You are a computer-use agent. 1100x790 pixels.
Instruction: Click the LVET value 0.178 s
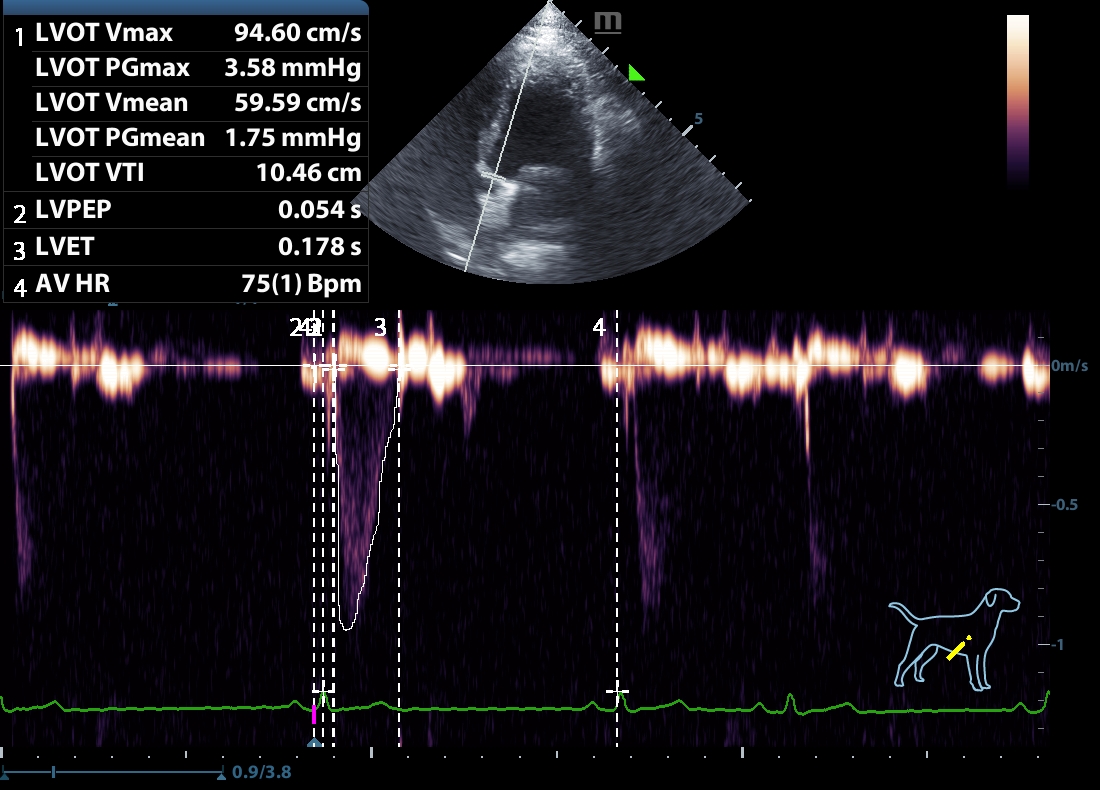tap(319, 246)
